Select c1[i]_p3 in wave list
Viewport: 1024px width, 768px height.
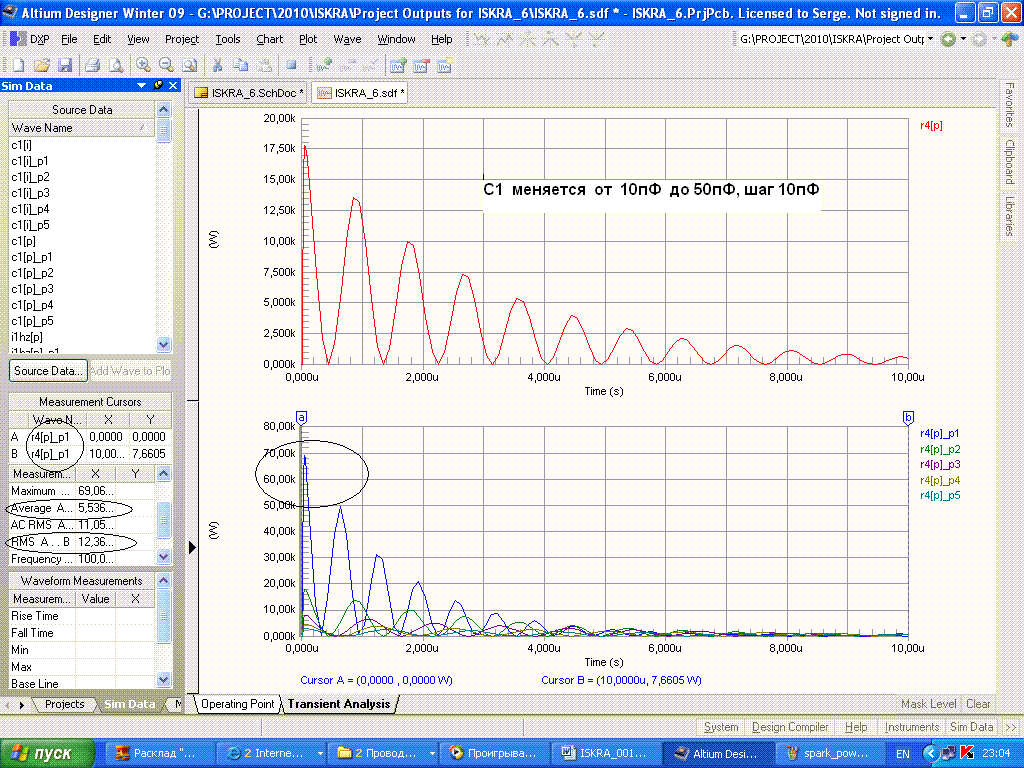tap(30, 193)
